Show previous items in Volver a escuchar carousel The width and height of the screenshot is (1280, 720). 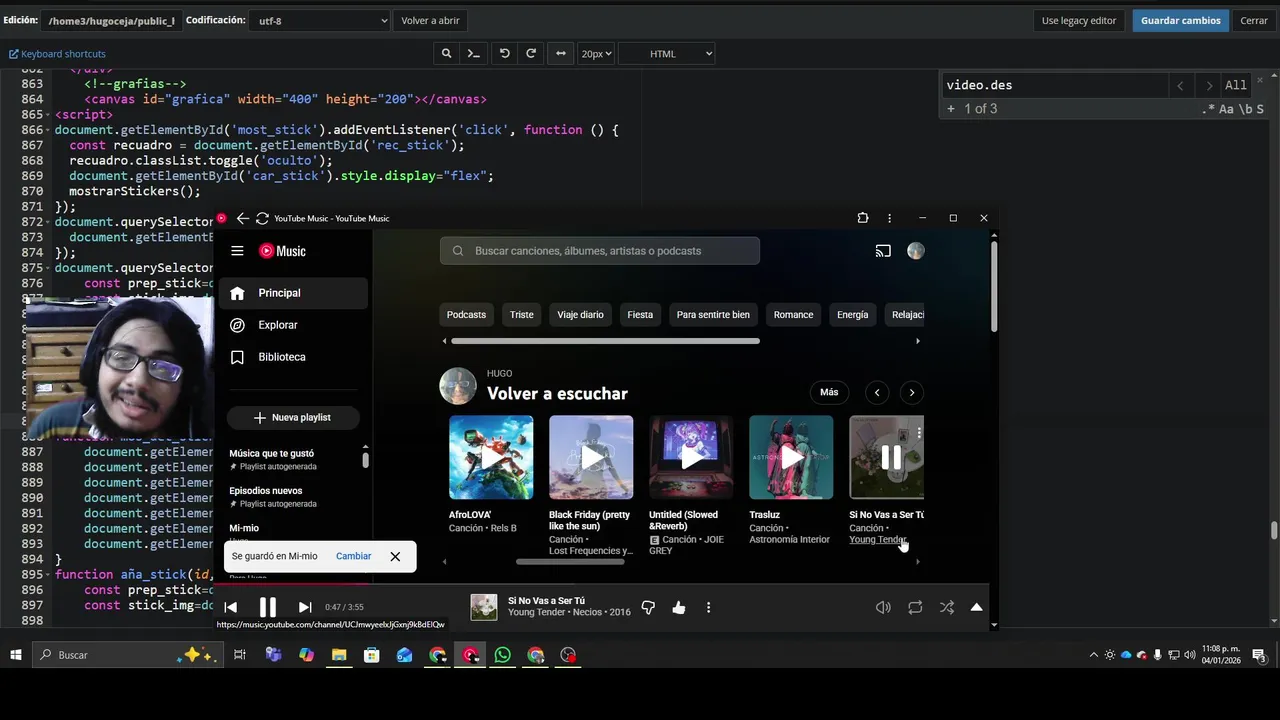coord(877,392)
